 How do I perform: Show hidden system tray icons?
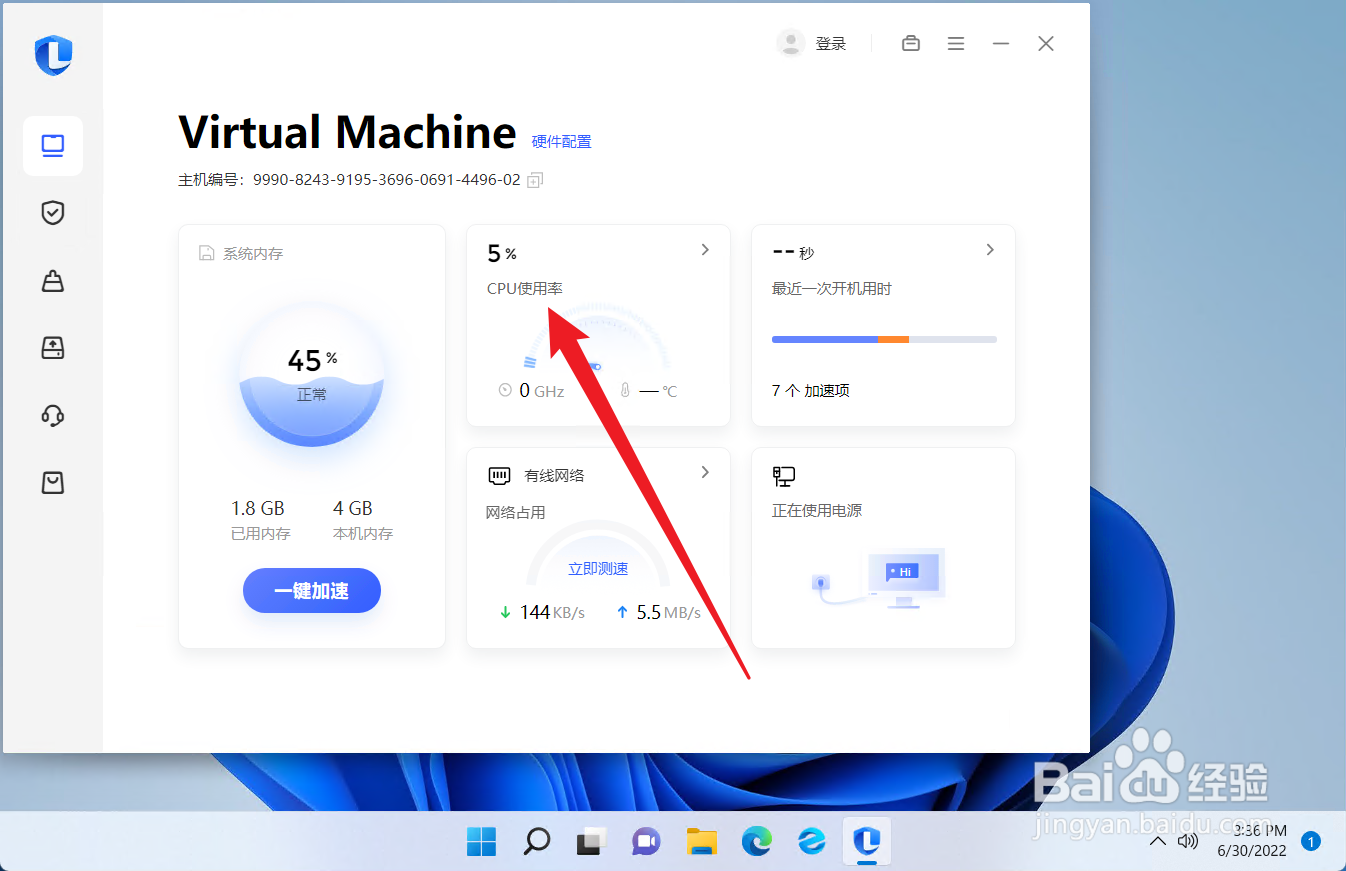pyautogui.click(x=1158, y=842)
